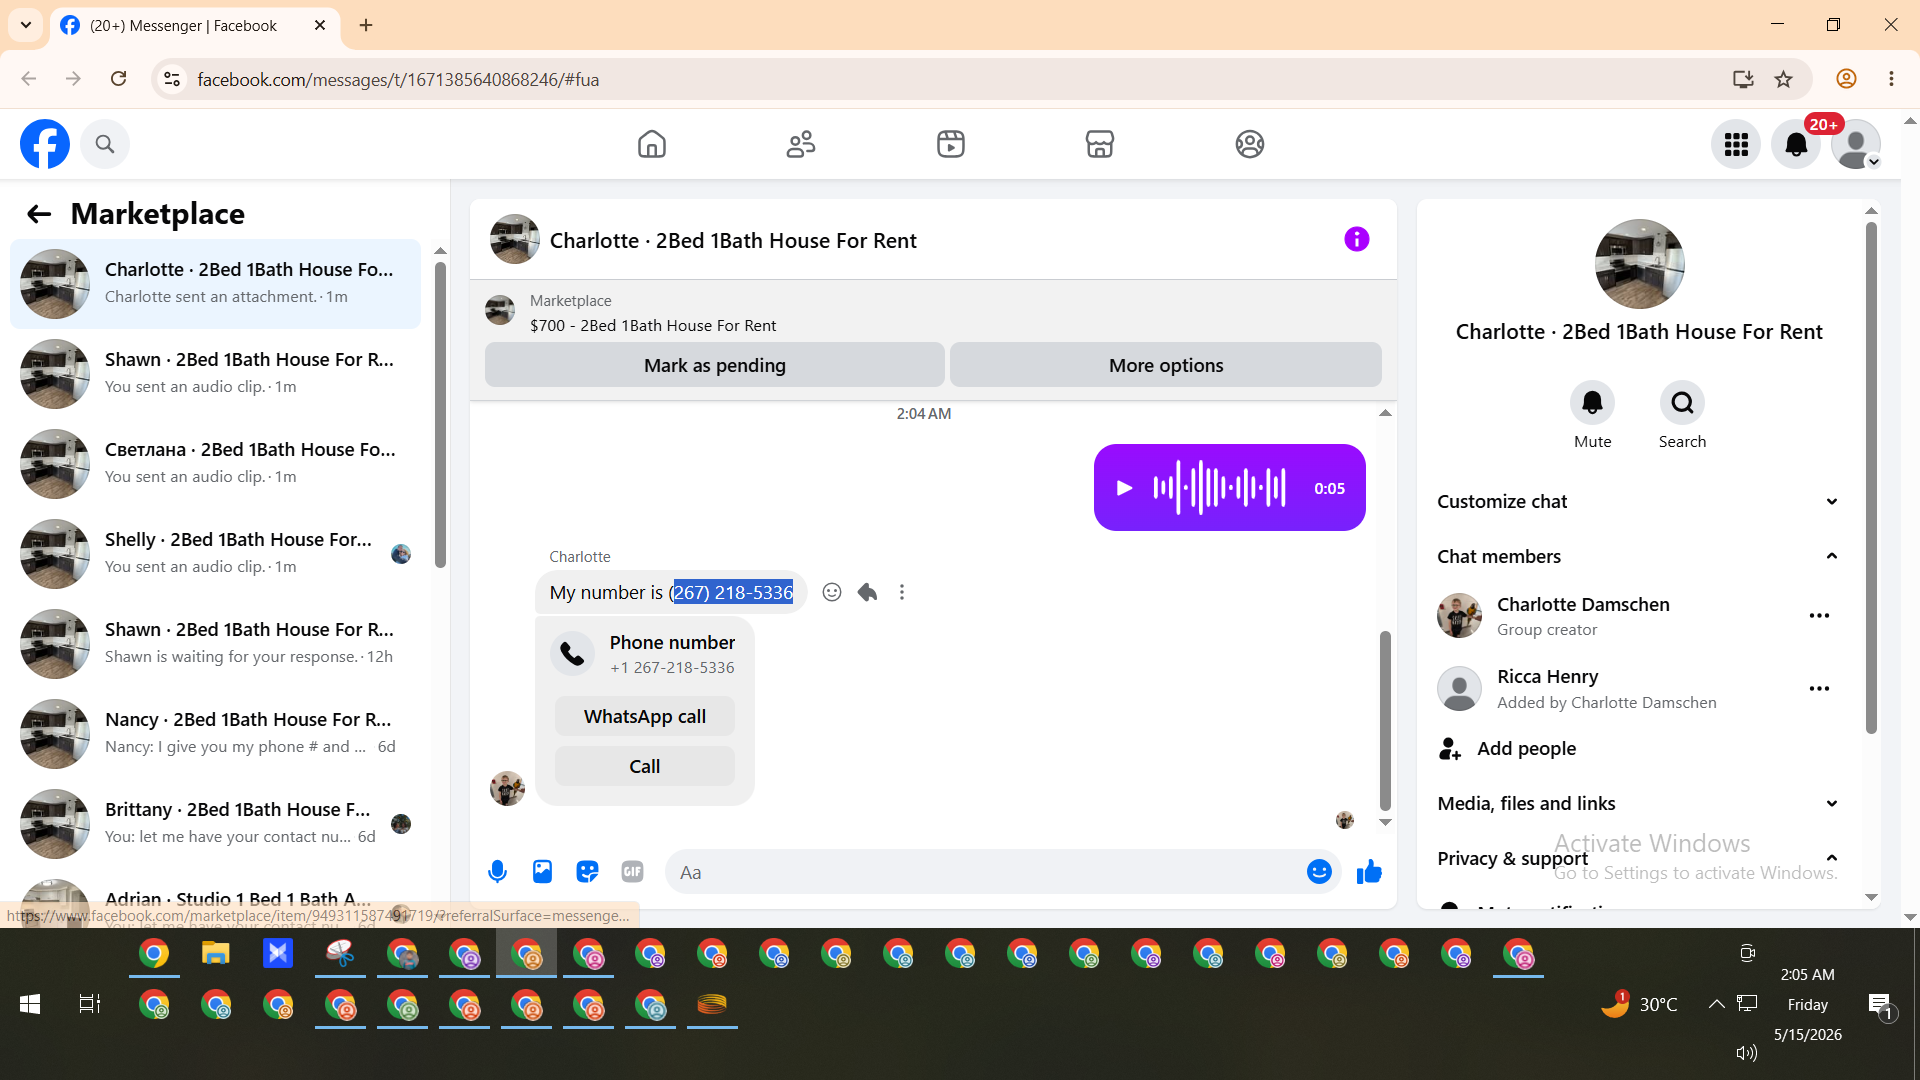Viewport: 1920px width, 1080px height.
Task: Open the Chrome three-dot menu
Action: (x=1891, y=79)
